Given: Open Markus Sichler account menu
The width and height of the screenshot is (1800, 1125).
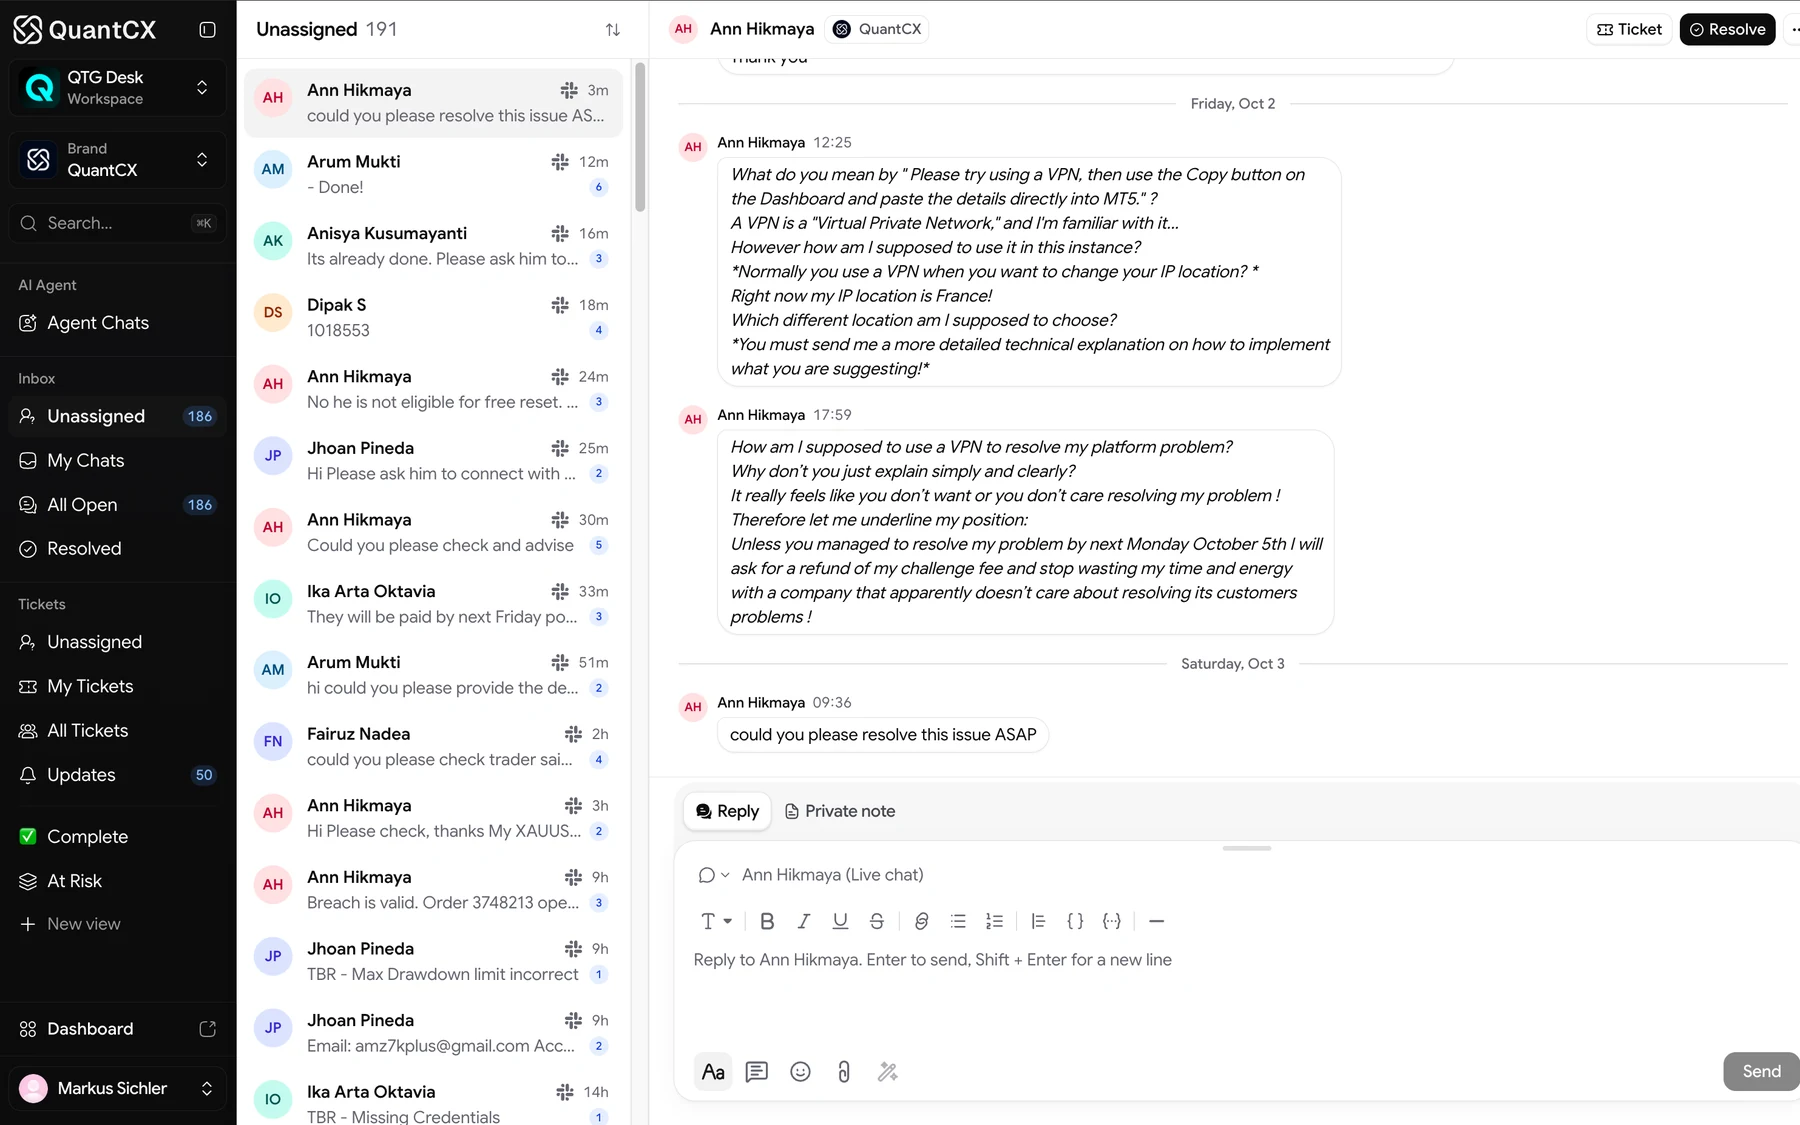Looking at the screenshot, I should tap(117, 1088).
